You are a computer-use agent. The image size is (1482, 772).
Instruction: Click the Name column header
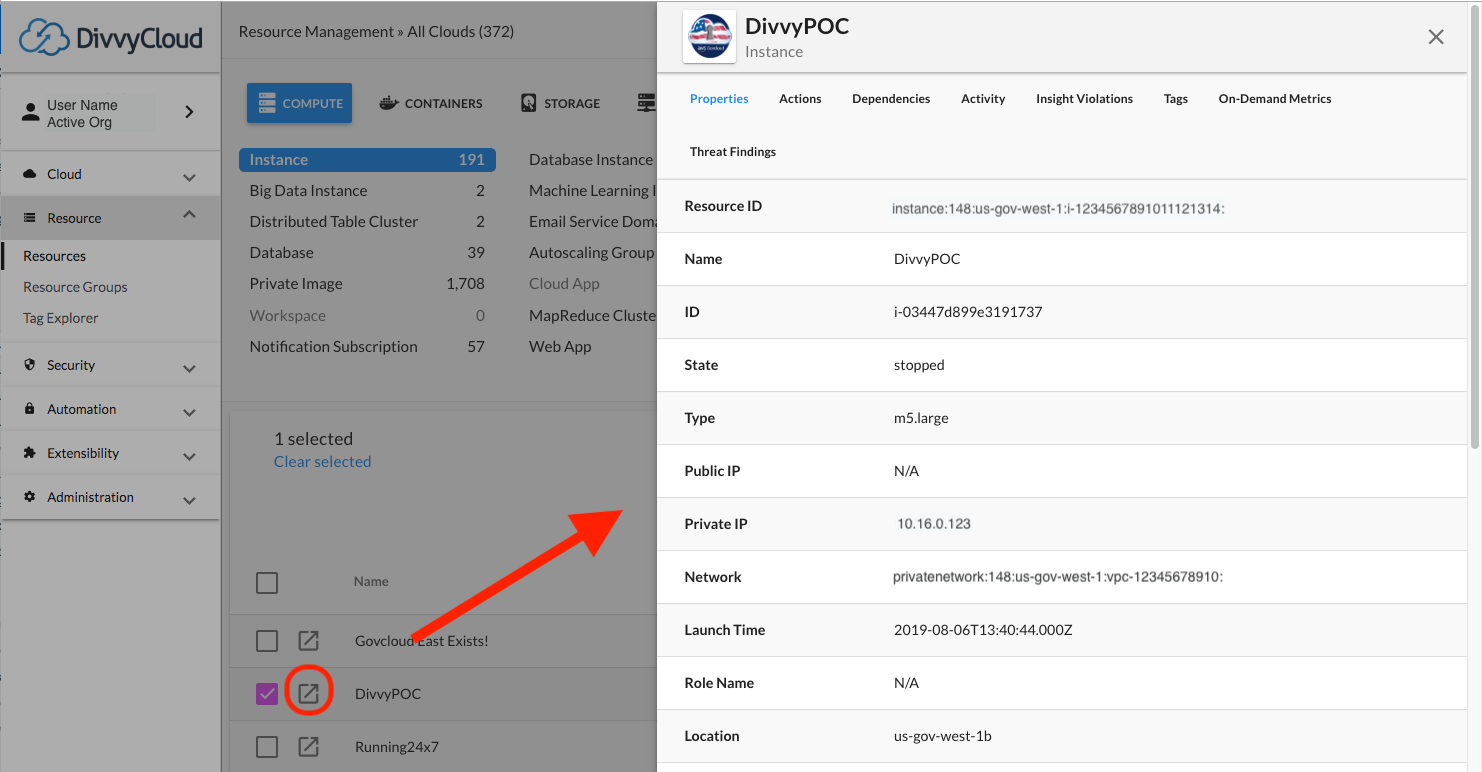coord(371,582)
